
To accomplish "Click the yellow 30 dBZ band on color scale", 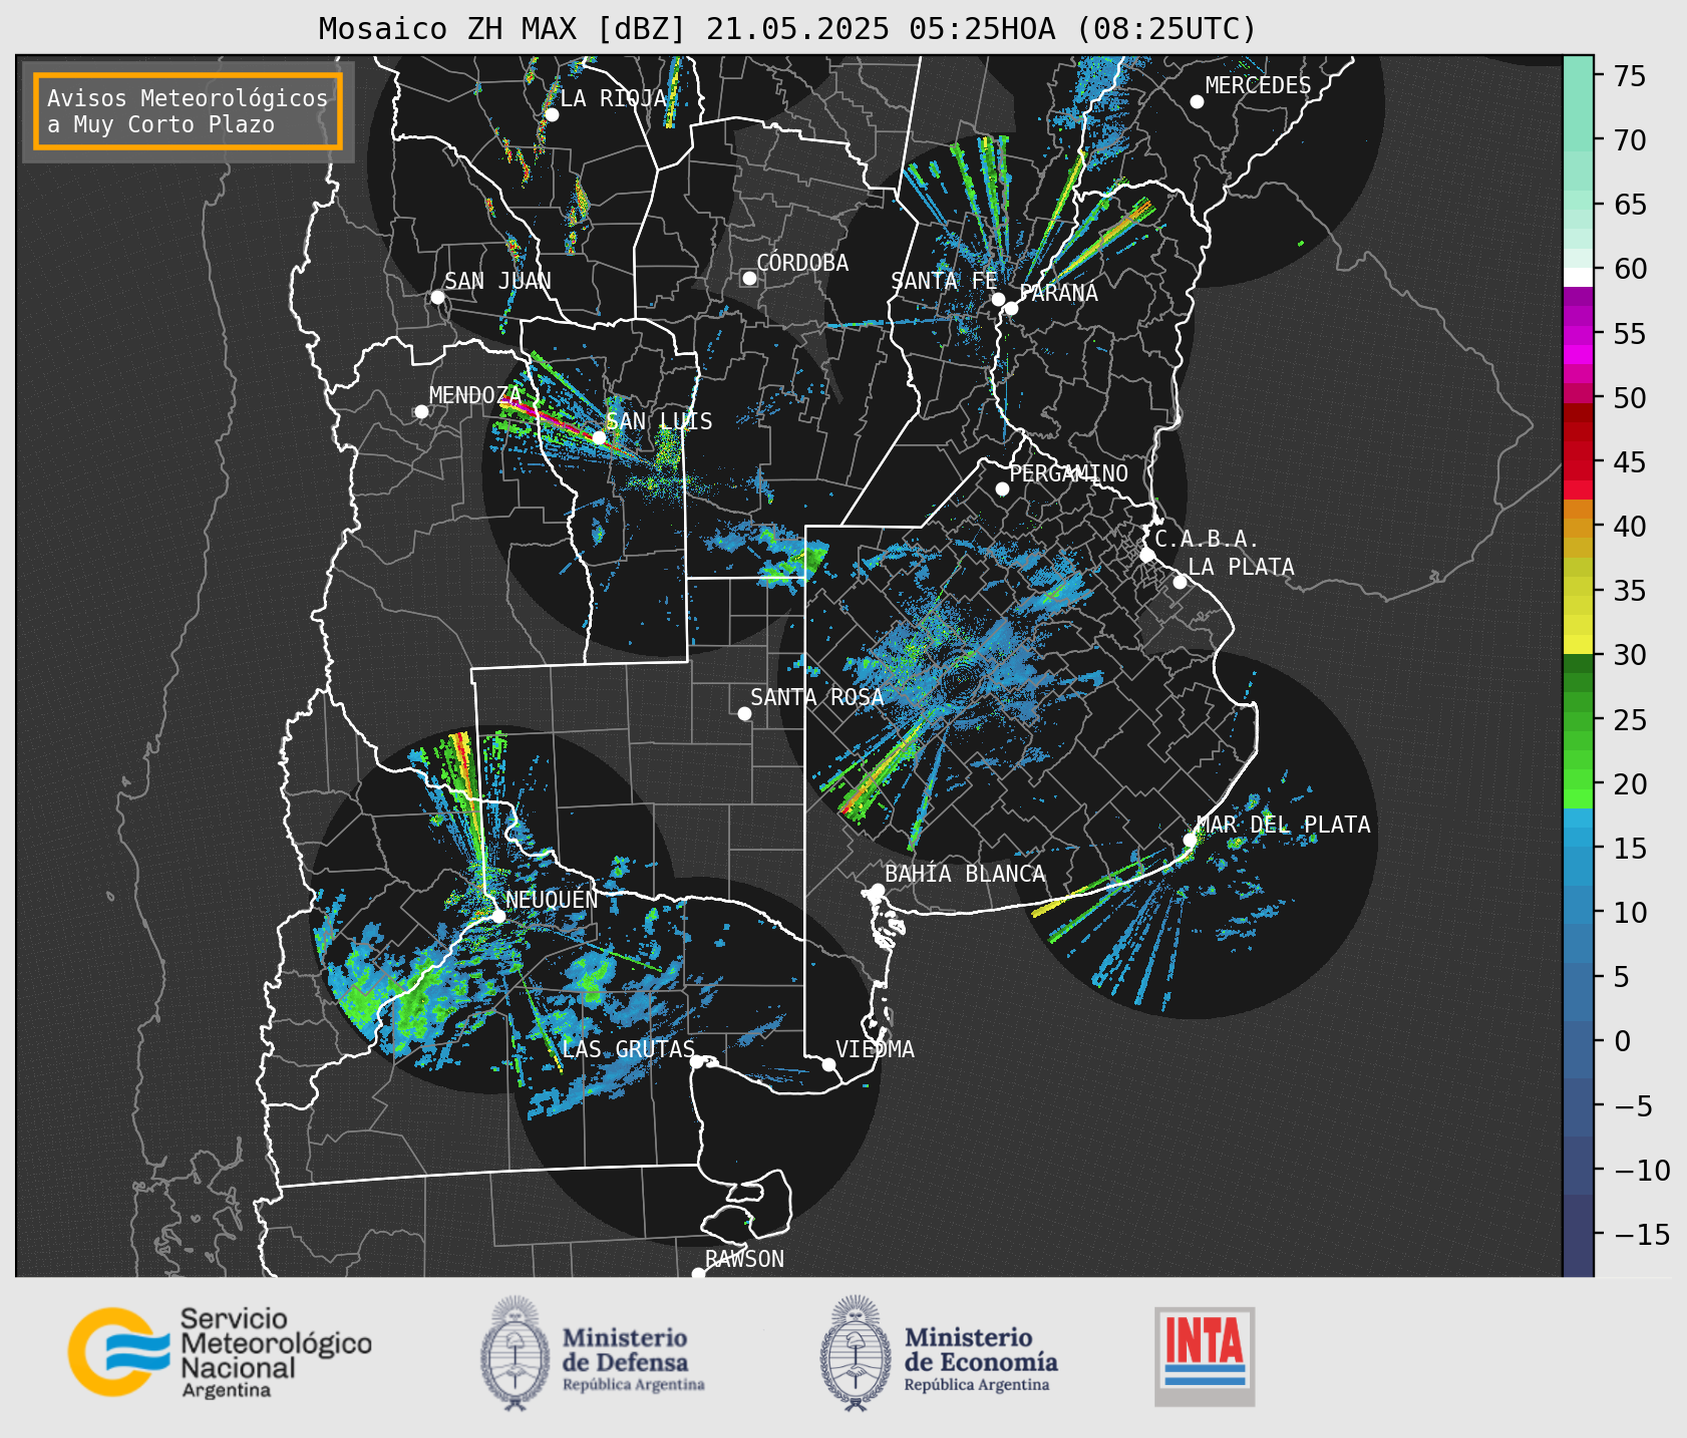I will (x=1578, y=644).
